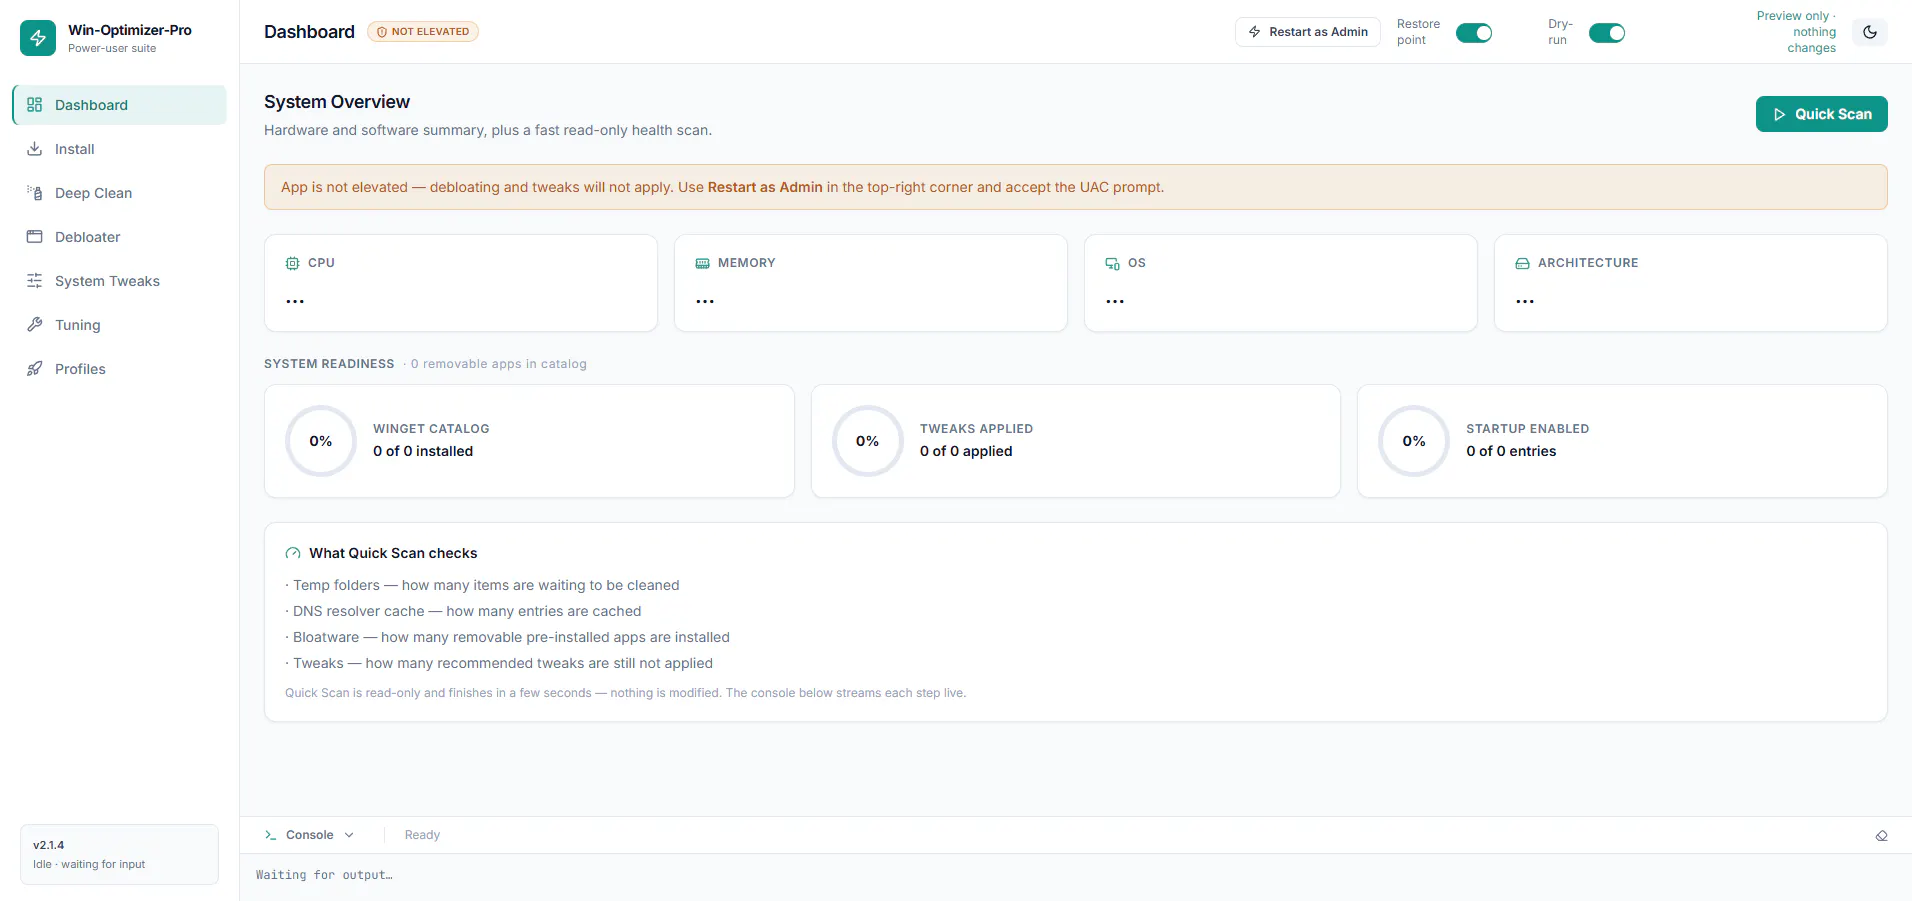
Task: Click the 'Restart as Admin' text in warning banner
Action: coord(765,187)
